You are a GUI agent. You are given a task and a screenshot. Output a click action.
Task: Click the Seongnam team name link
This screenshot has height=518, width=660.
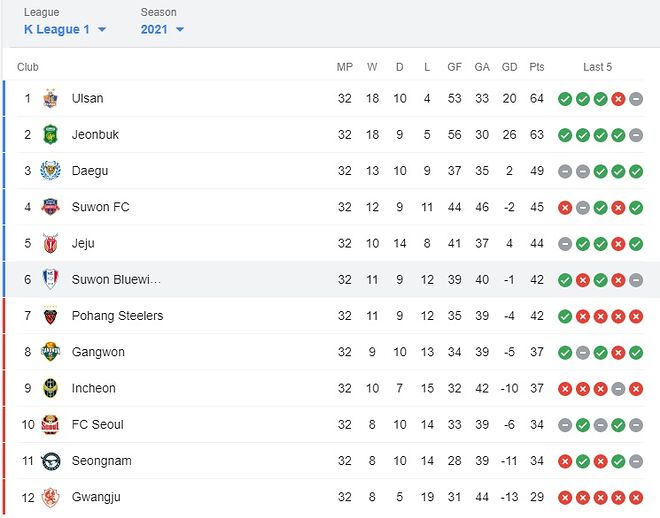click(x=101, y=461)
